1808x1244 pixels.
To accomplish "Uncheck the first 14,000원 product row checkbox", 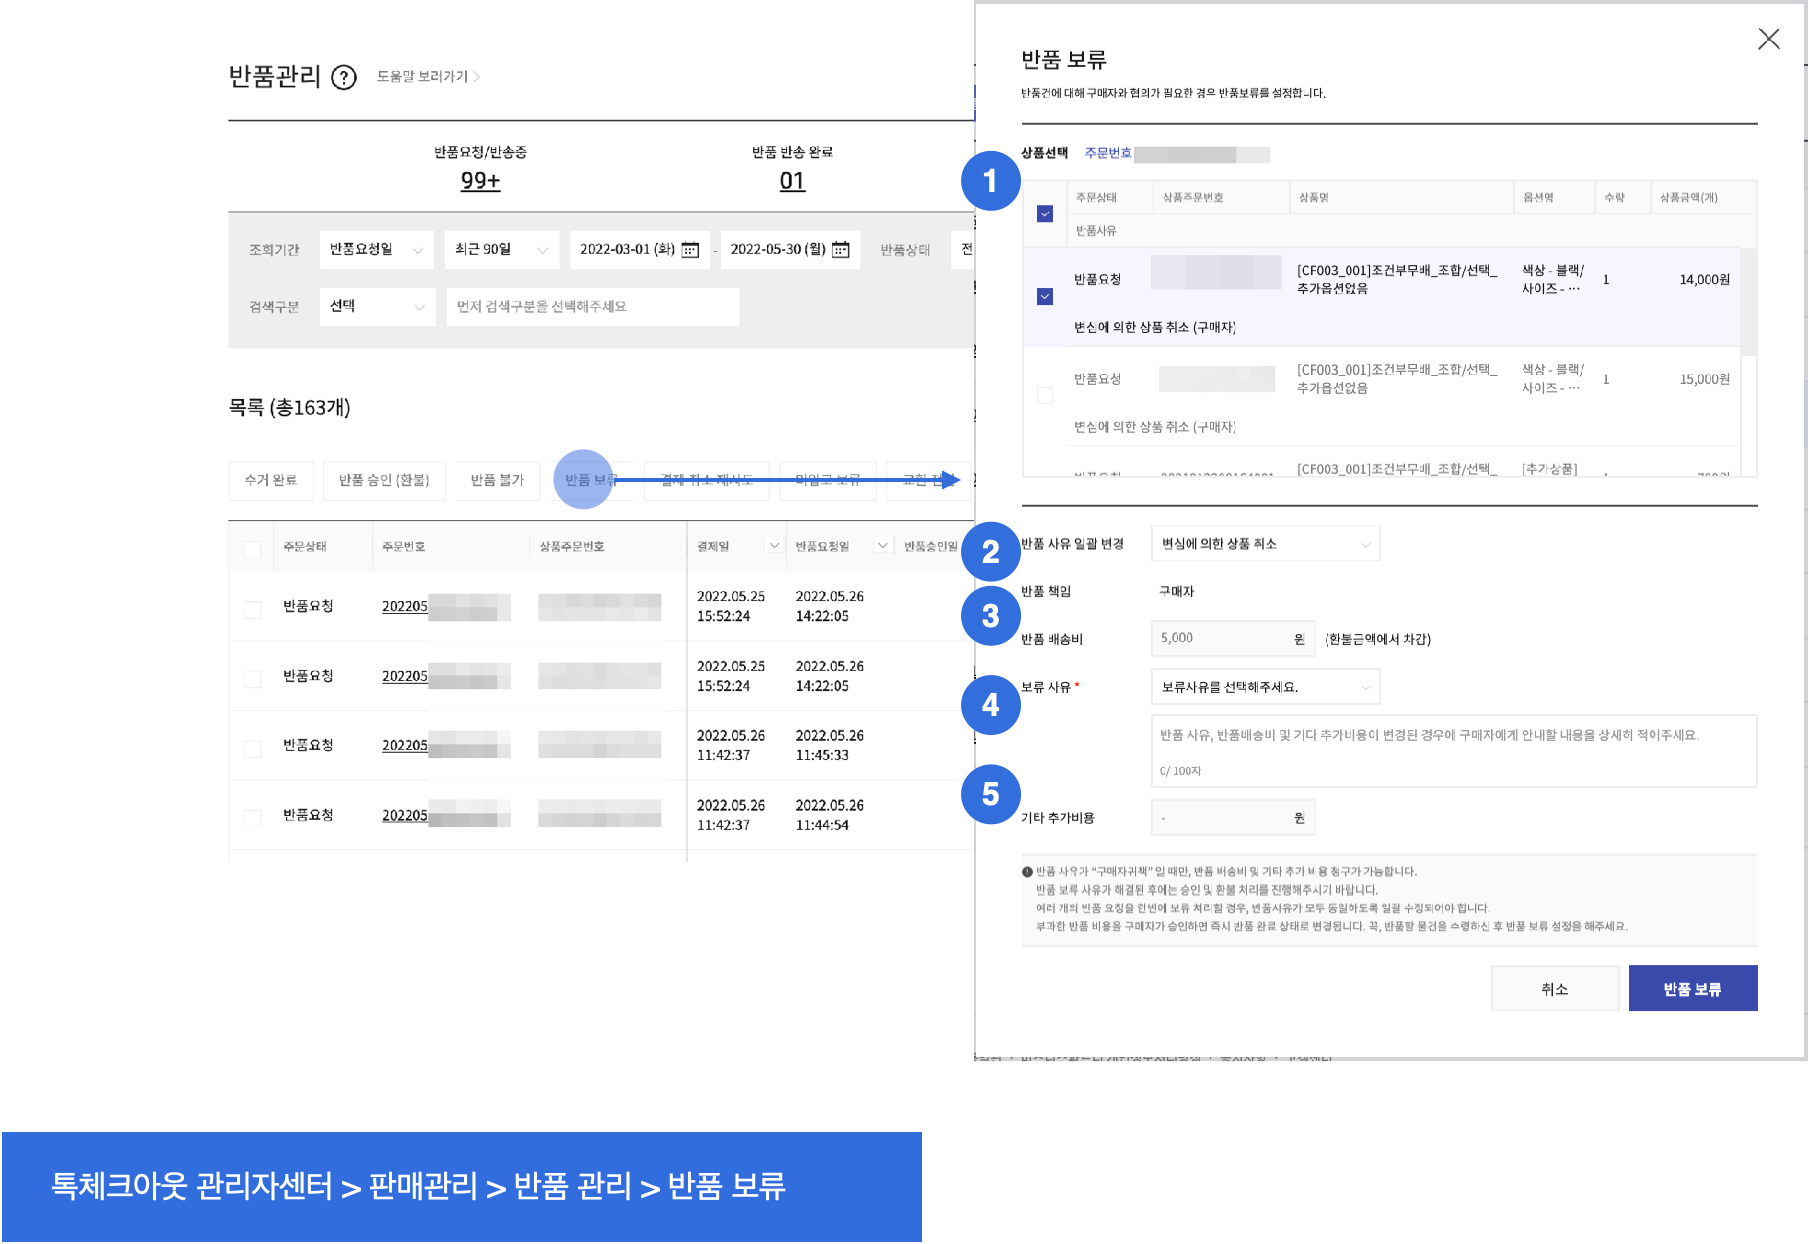I will click(1045, 297).
